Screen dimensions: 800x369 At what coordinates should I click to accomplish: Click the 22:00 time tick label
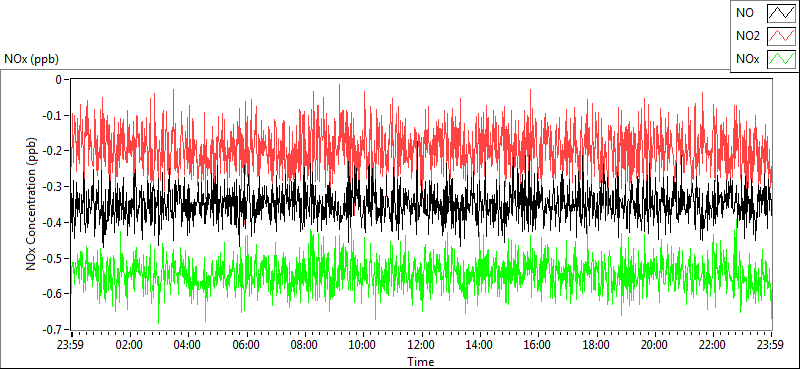pos(713,344)
